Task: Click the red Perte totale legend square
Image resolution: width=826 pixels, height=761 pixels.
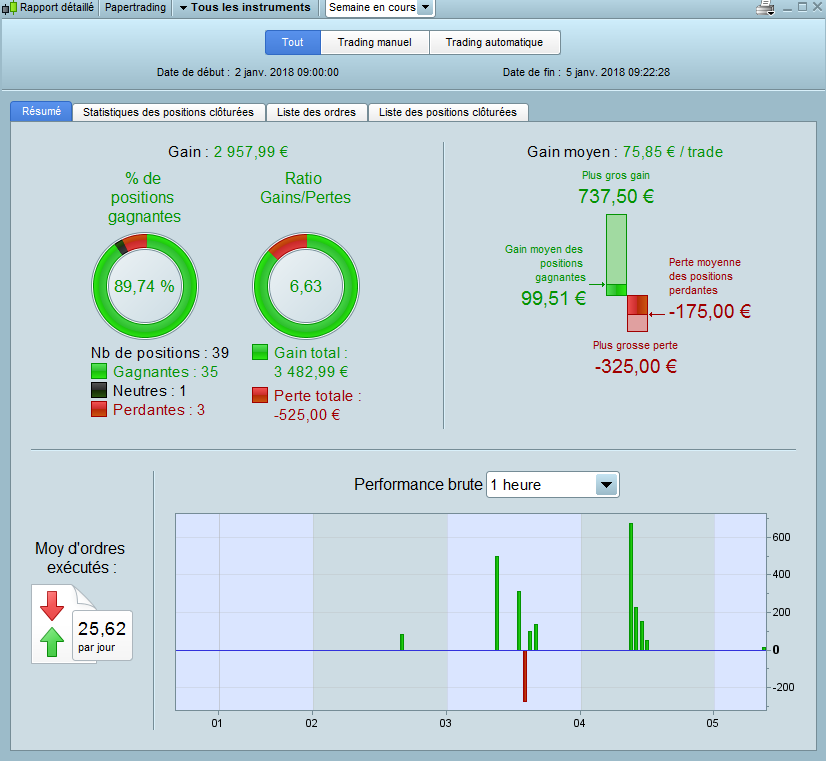Action: point(260,395)
